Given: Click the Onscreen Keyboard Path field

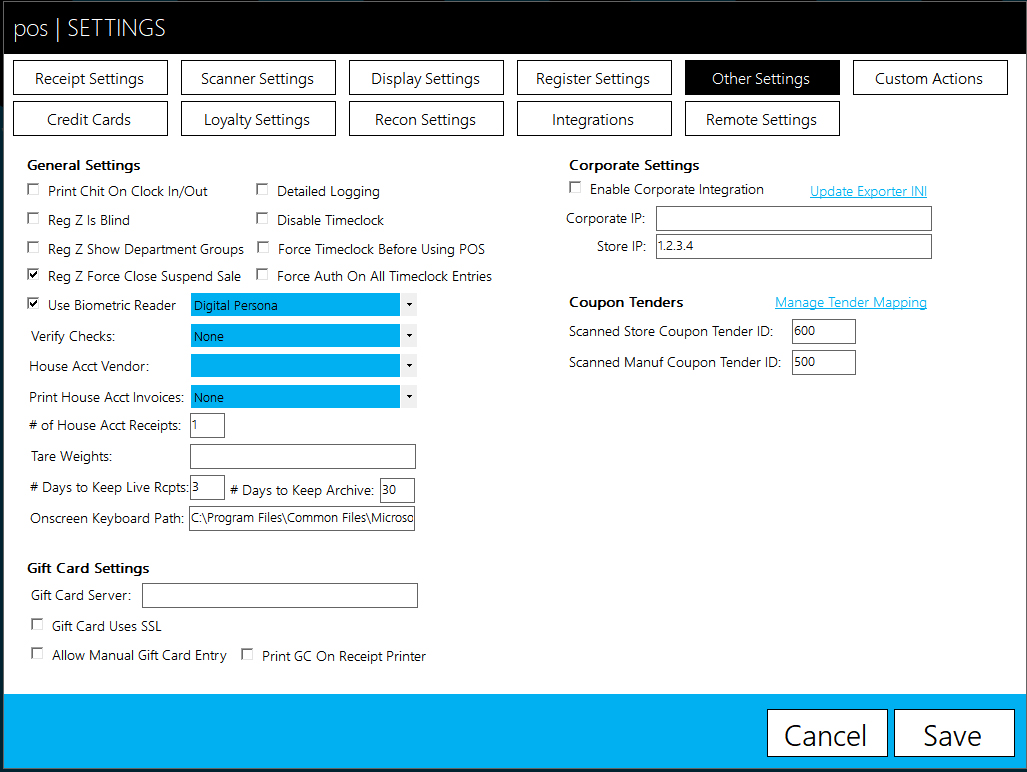Looking at the screenshot, I should (x=302, y=518).
